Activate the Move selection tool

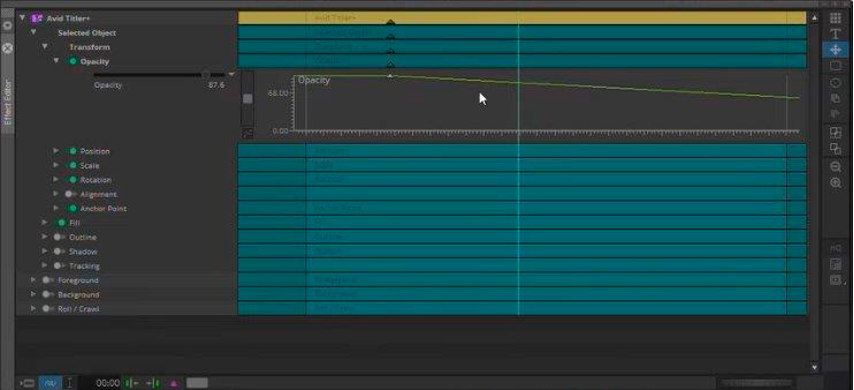[835, 50]
